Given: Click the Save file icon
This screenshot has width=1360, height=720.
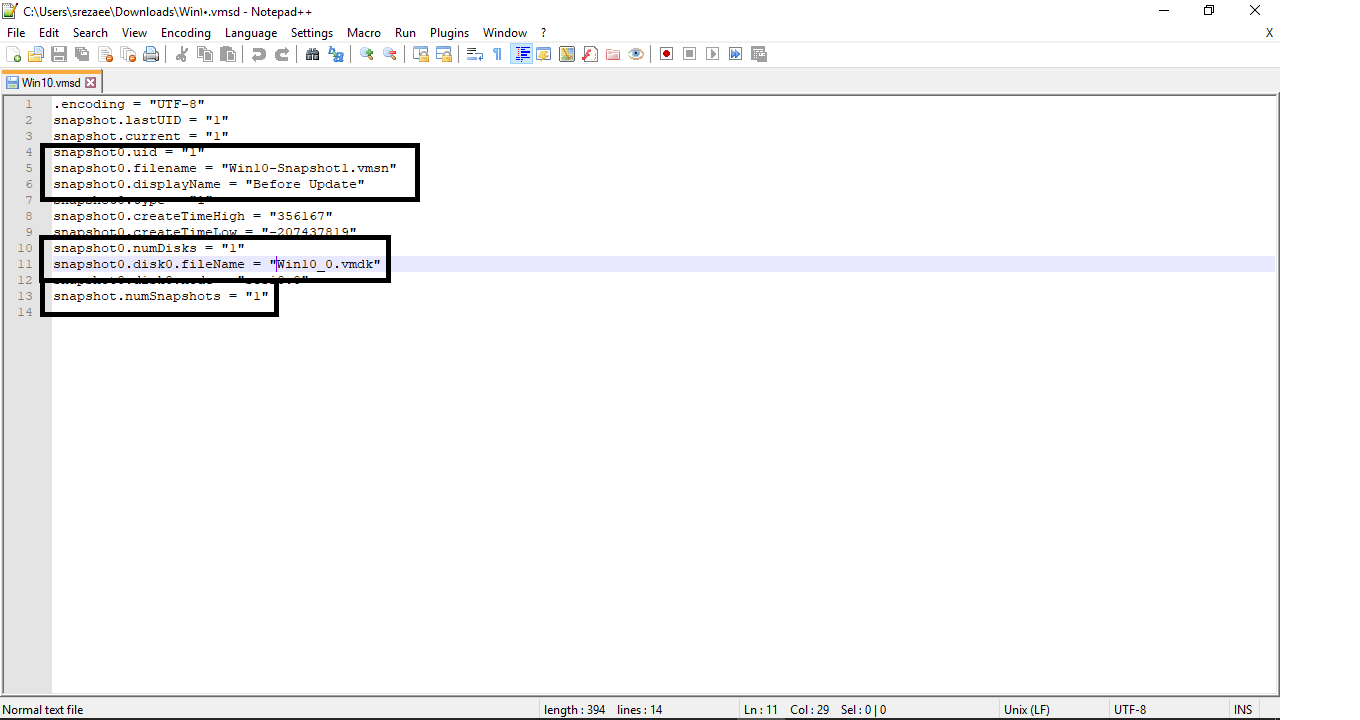Looking at the screenshot, I should pos(59,54).
